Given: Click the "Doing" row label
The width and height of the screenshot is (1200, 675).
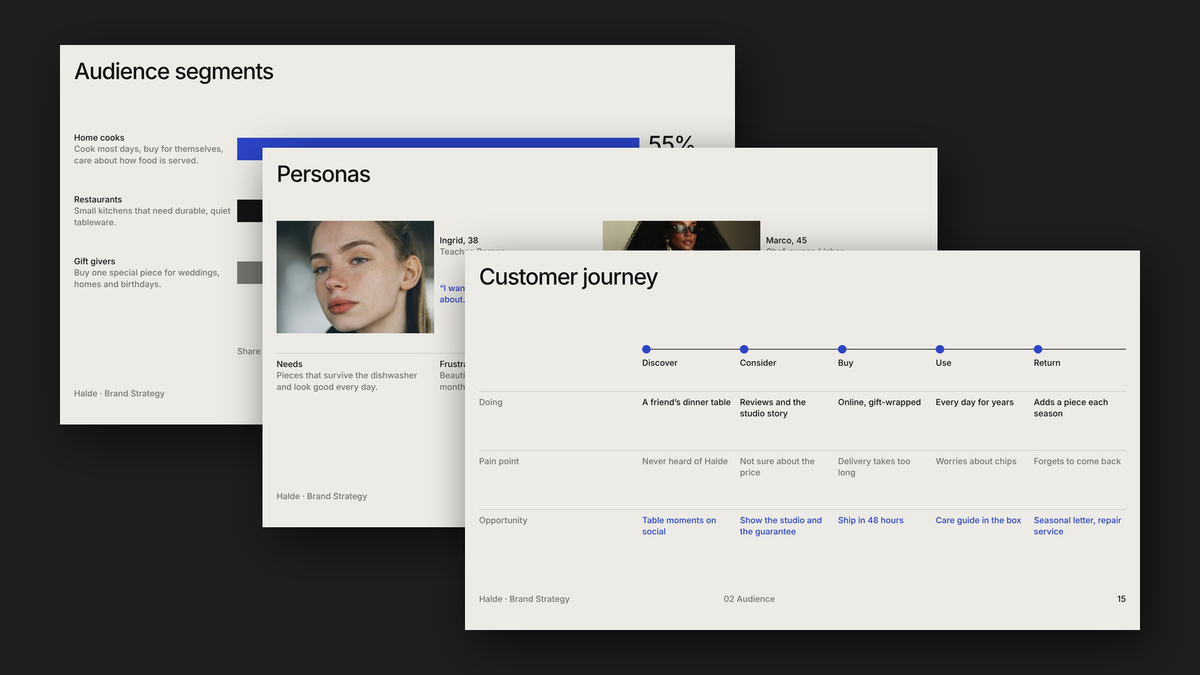Looking at the screenshot, I should point(491,402).
